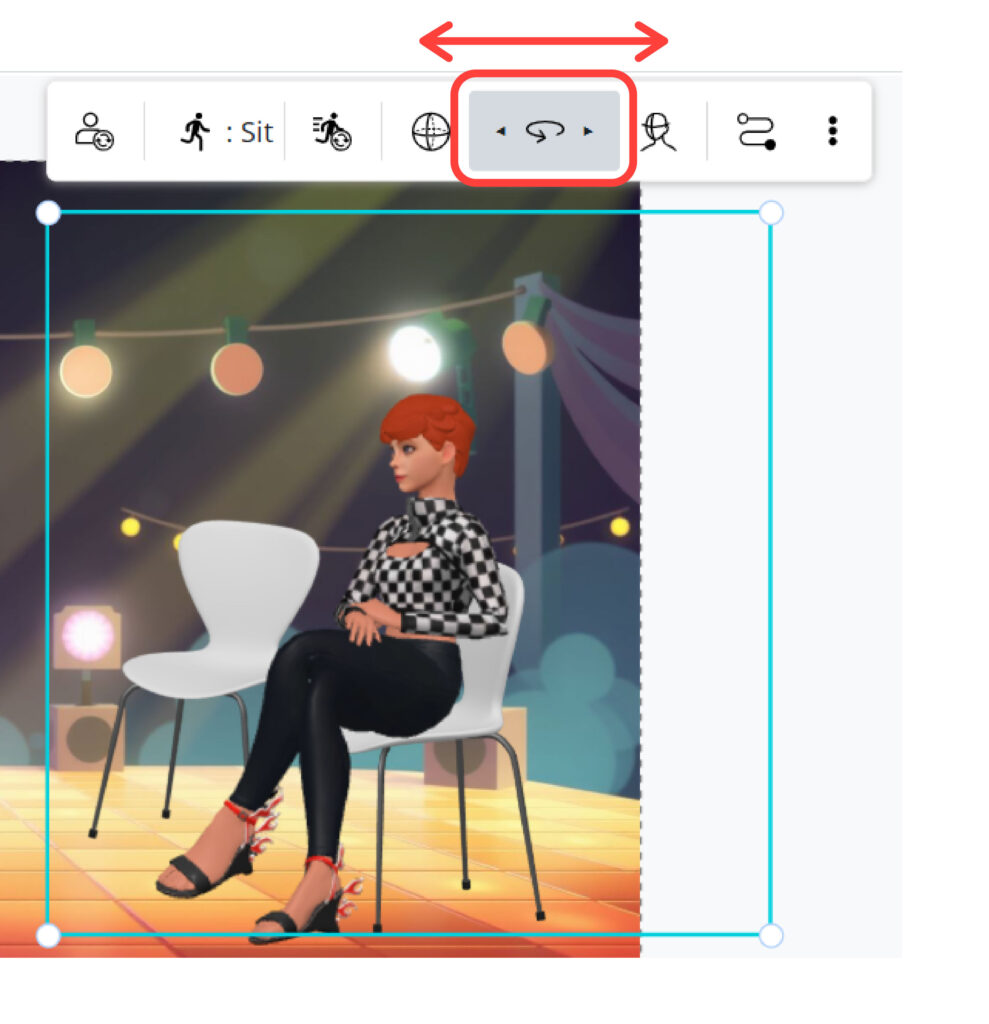Click the Sit label in toolbar
The width and height of the screenshot is (989, 1024).
click(255, 131)
